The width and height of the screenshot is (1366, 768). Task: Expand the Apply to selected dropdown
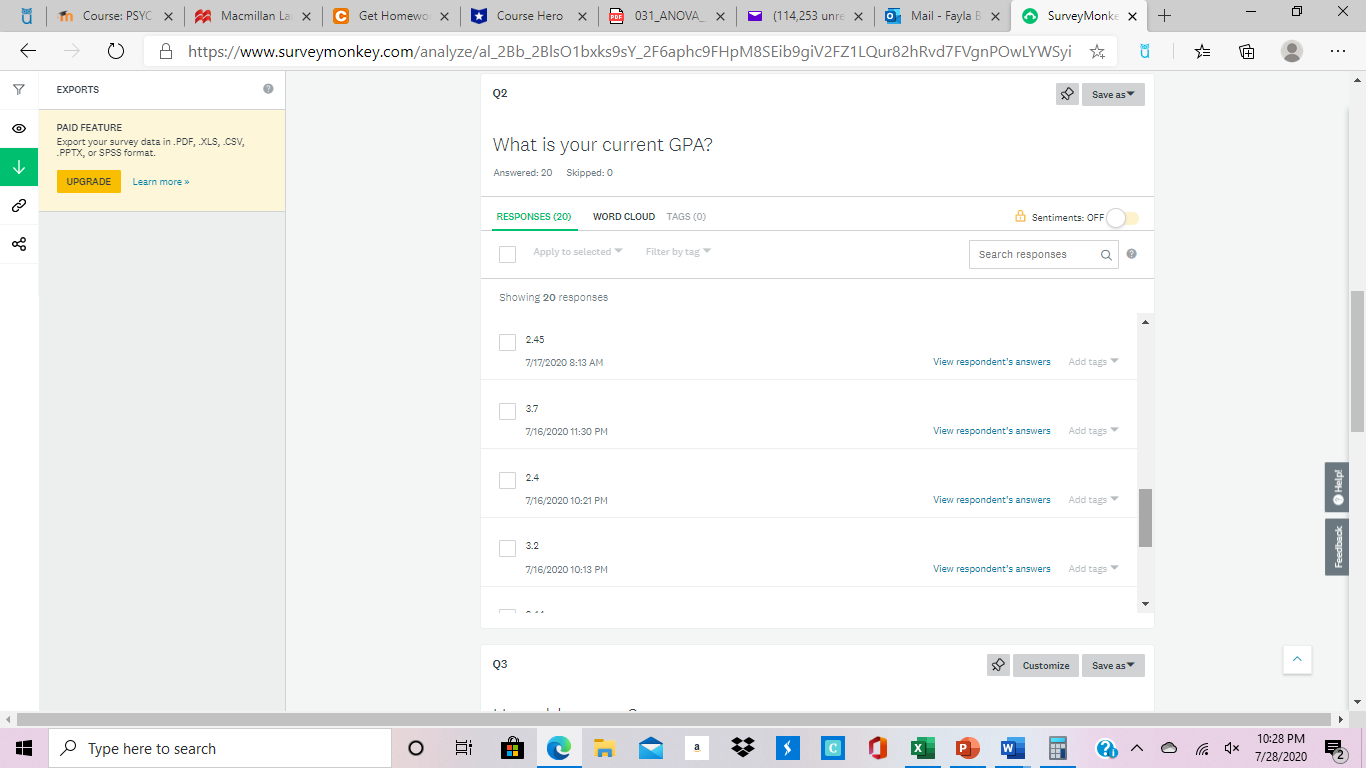(577, 252)
